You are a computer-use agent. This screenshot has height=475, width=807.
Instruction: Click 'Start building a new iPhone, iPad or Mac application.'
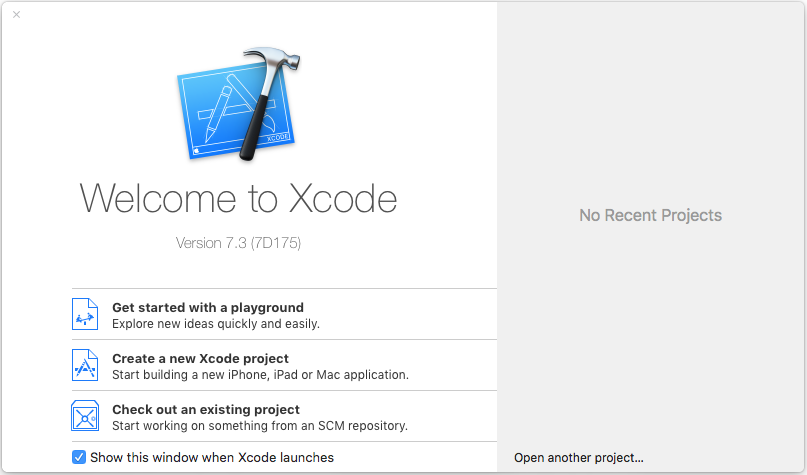260,375
